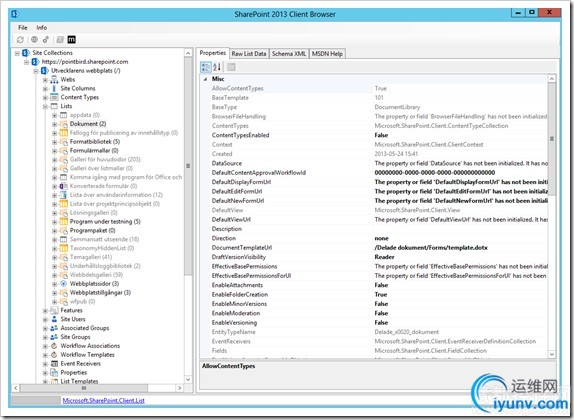This screenshot has height=420, width=574.
Task: Click the Program under testning list icon
Action: (64, 222)
